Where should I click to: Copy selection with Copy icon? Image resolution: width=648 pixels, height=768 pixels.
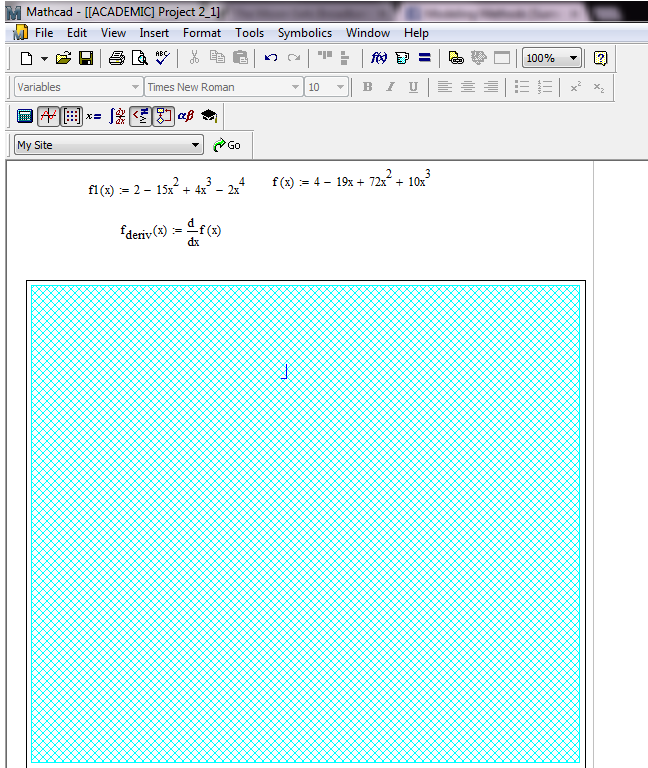coord(217,58)
